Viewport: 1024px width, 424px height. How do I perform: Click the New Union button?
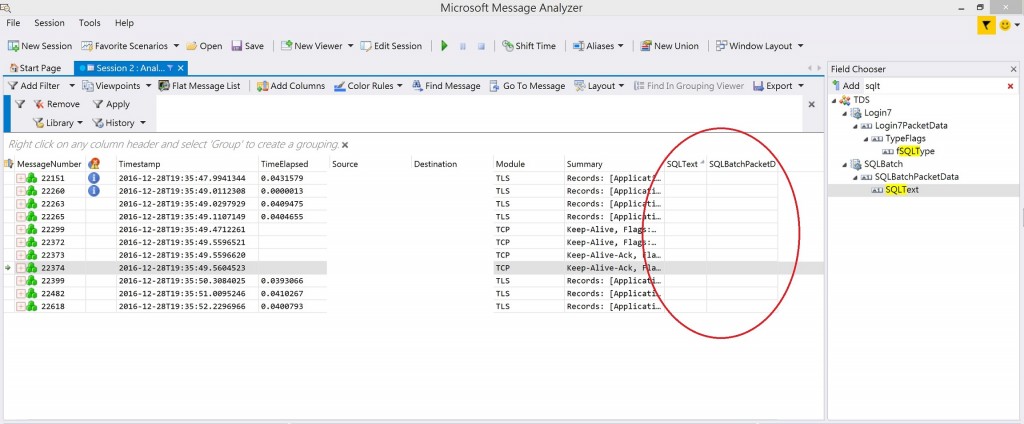(669, 46)
